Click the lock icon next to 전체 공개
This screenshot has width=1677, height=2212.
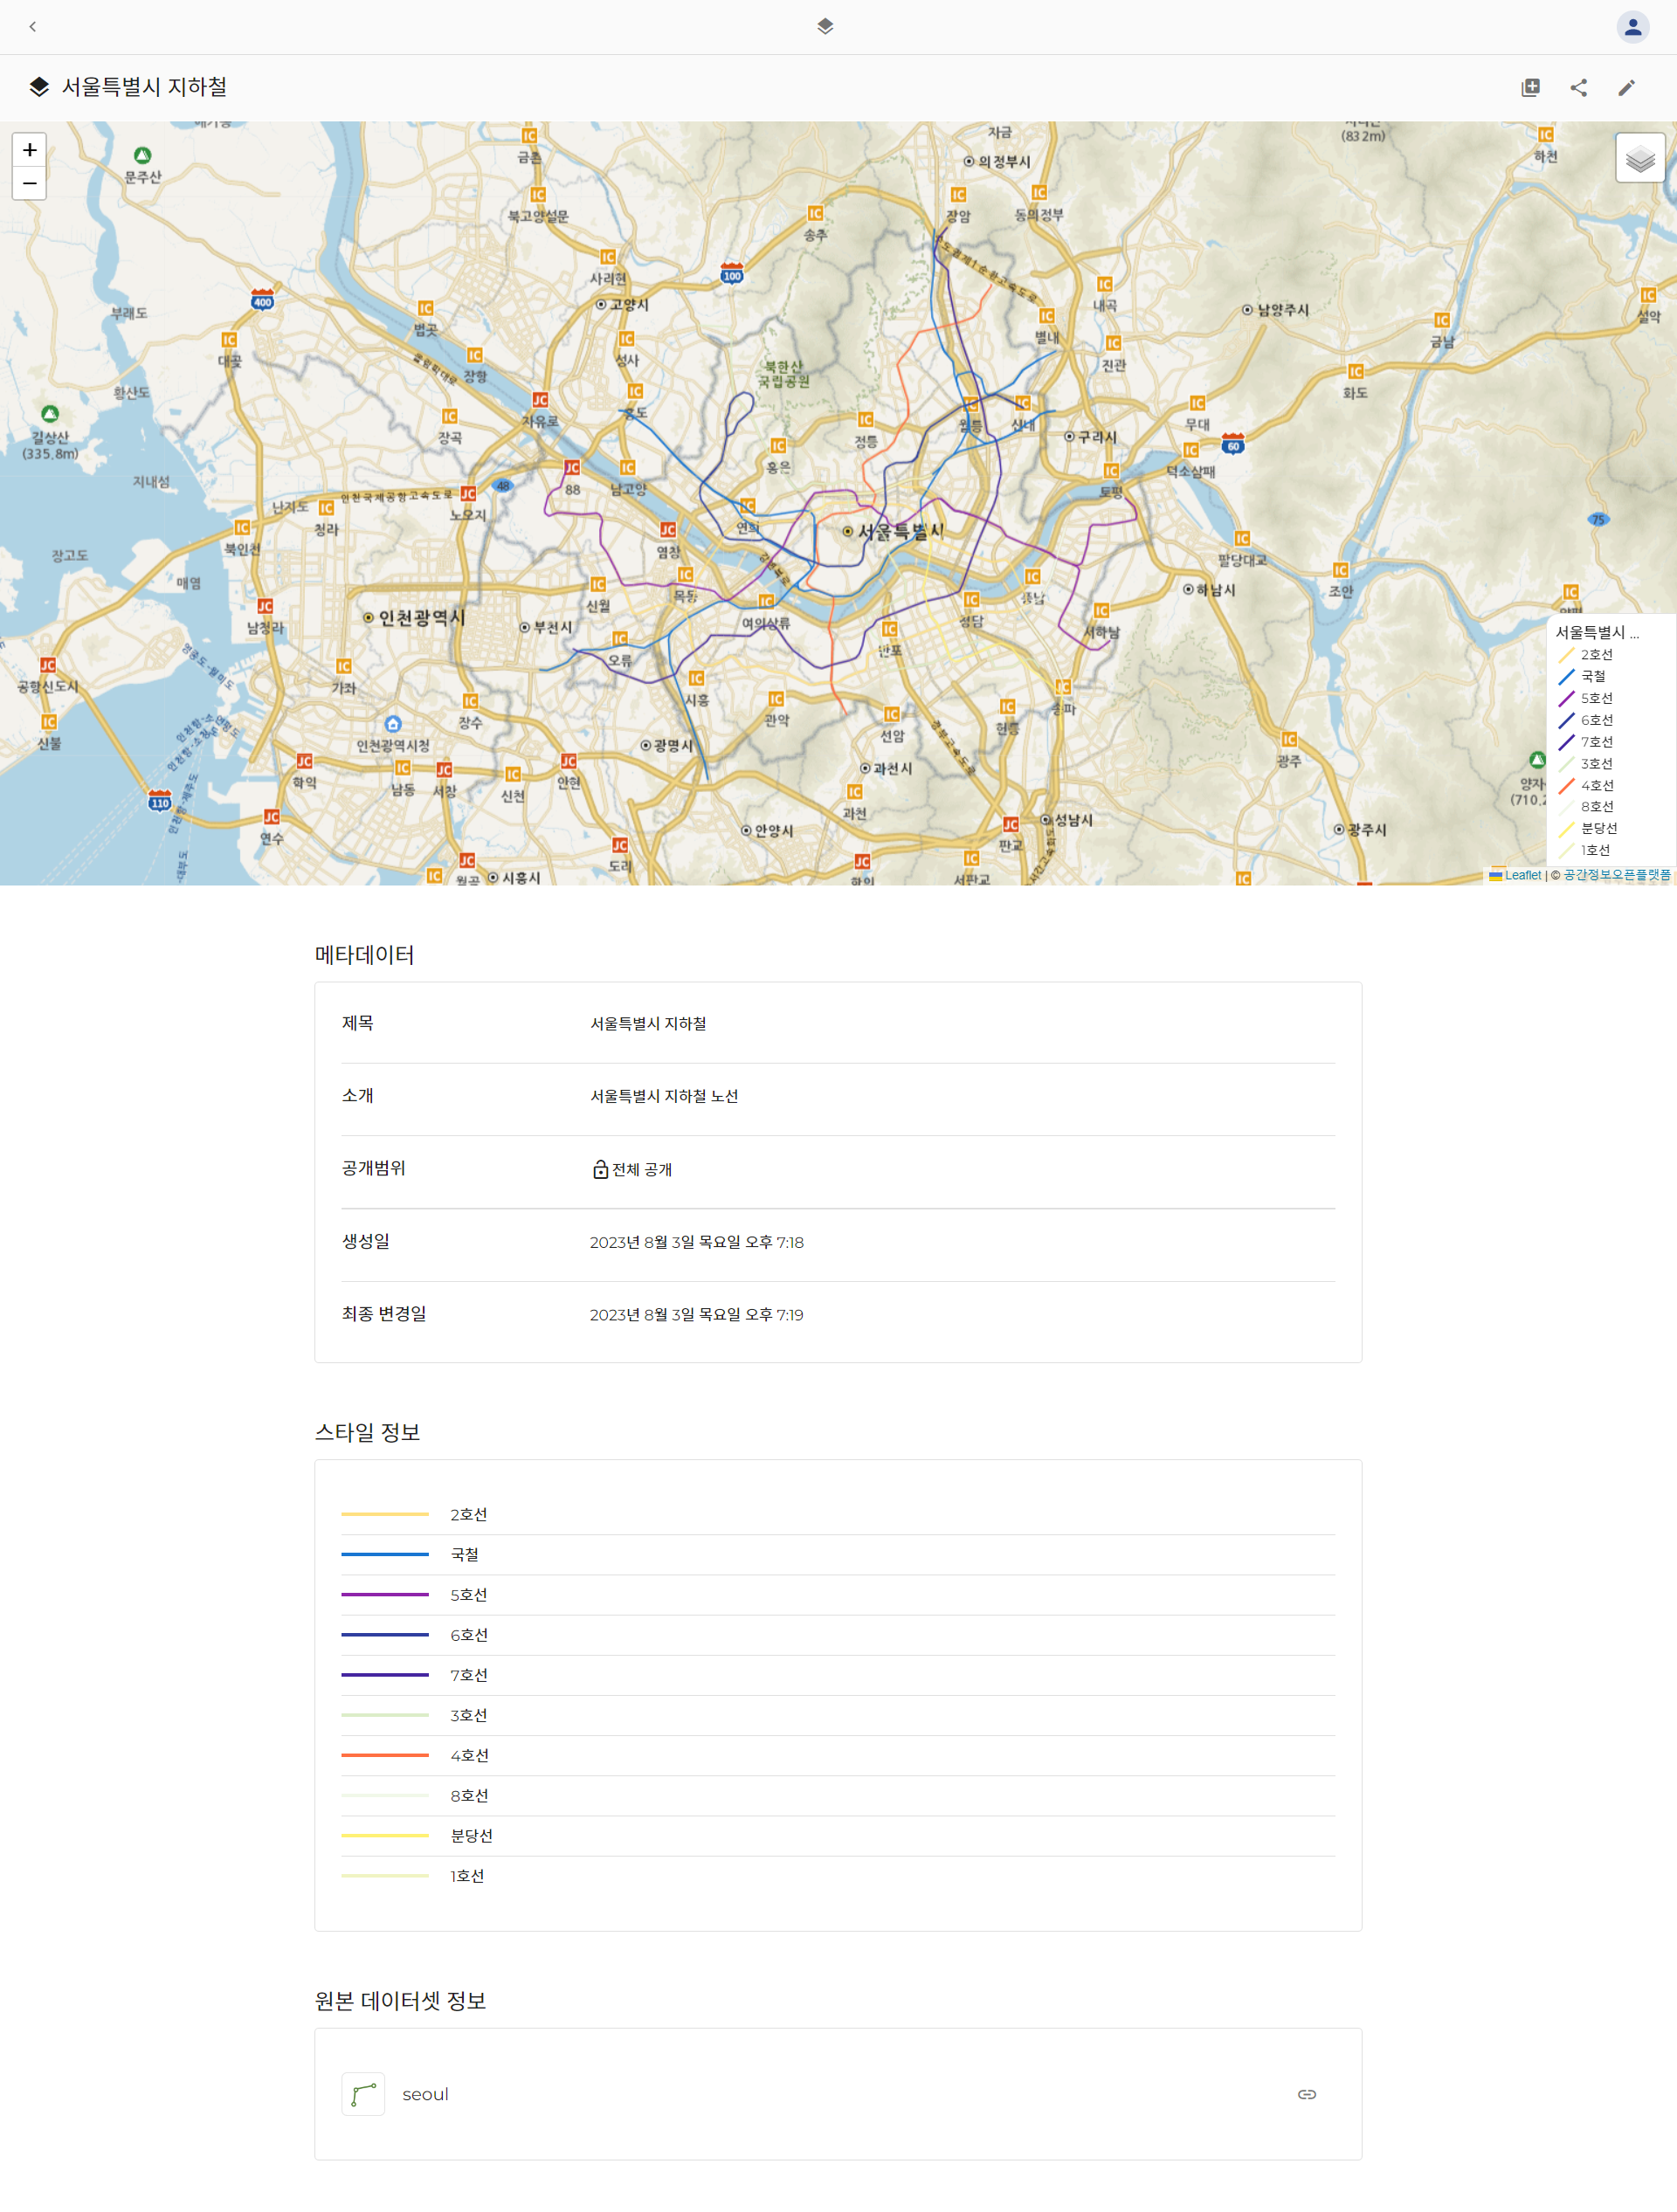tap(600, 1169)
